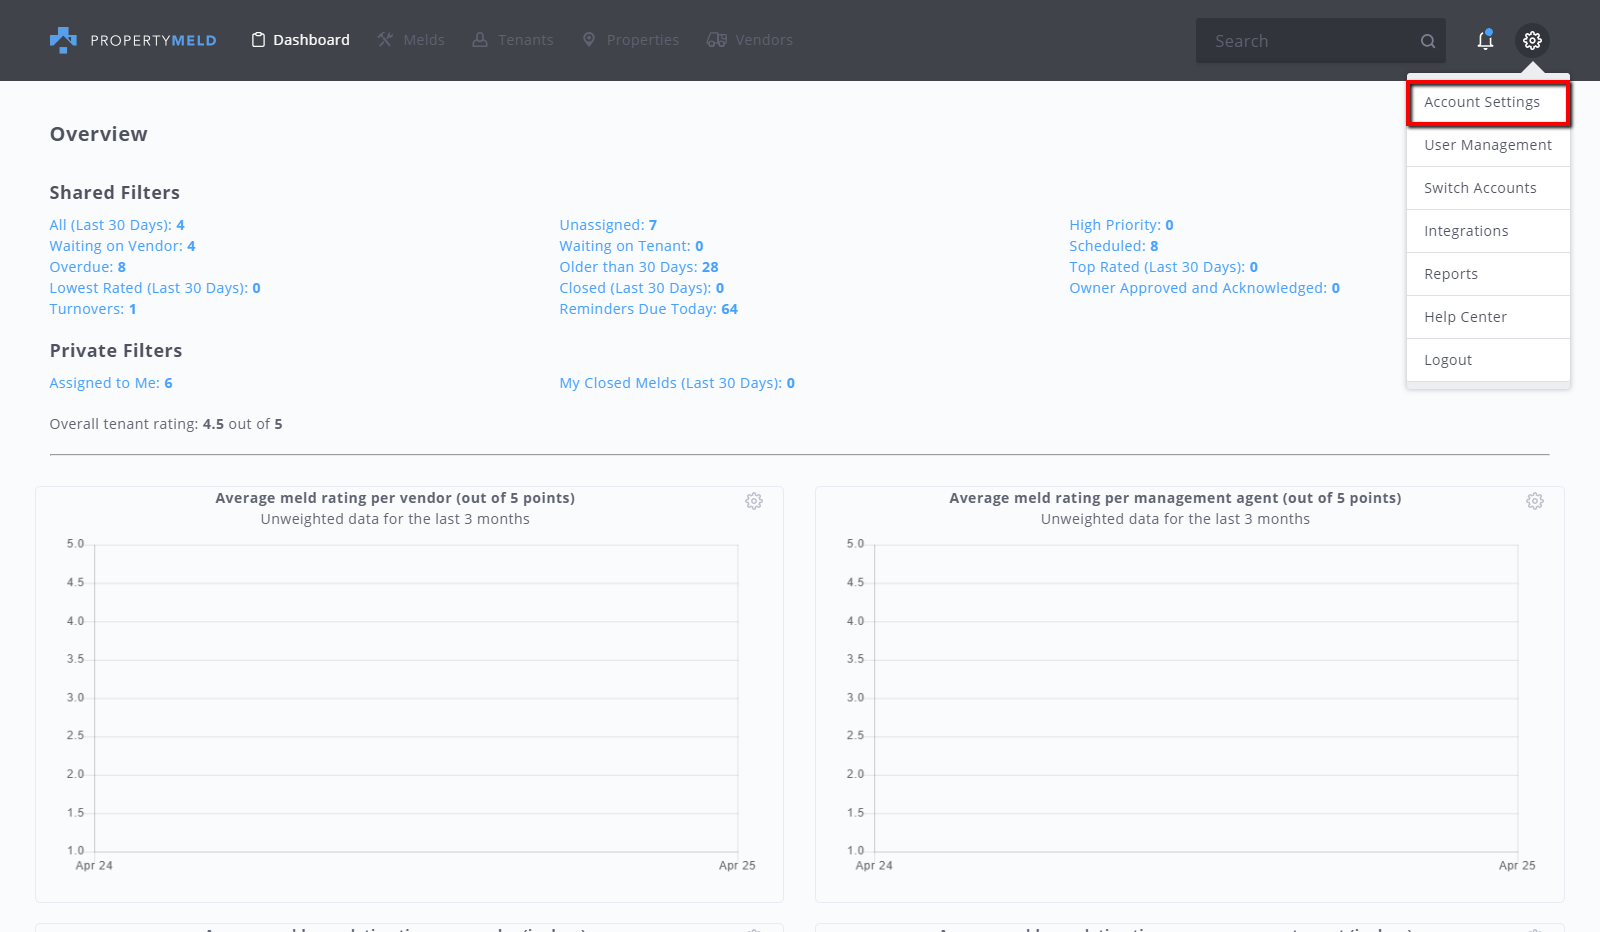
Task: Open the Scheduled melds filter link
Action: pyautogui.click(x=1113, y=246)
